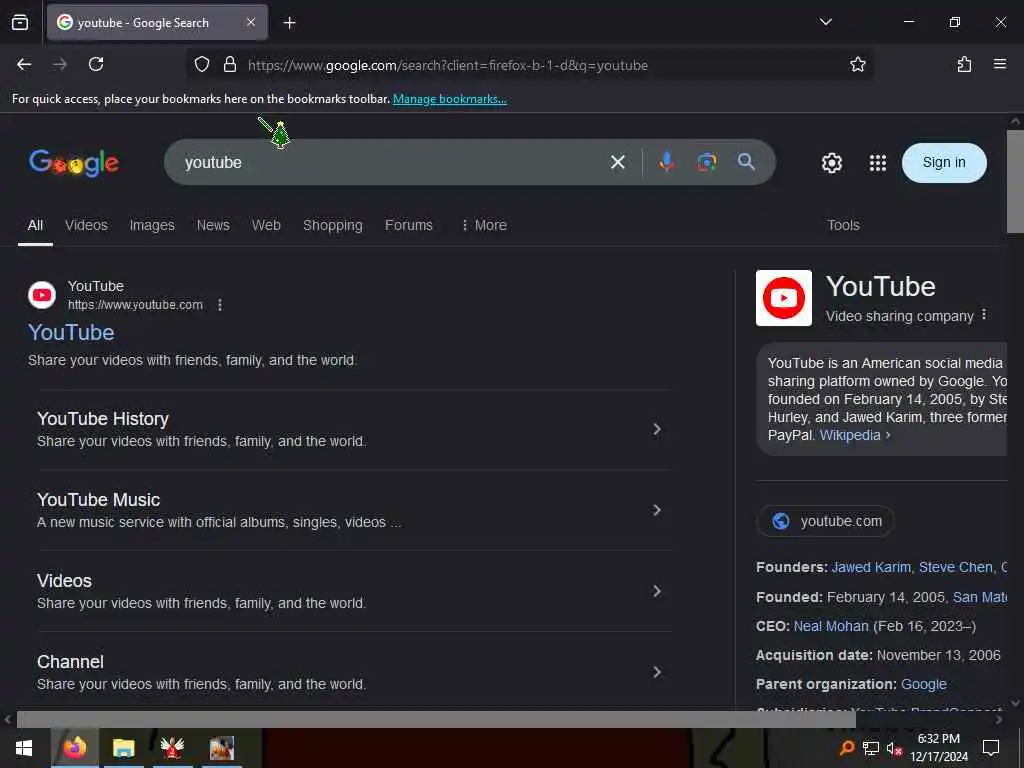Open Firefox View icon at top-left
Viewport: 1024px width, 768px height.
[20, 22]
